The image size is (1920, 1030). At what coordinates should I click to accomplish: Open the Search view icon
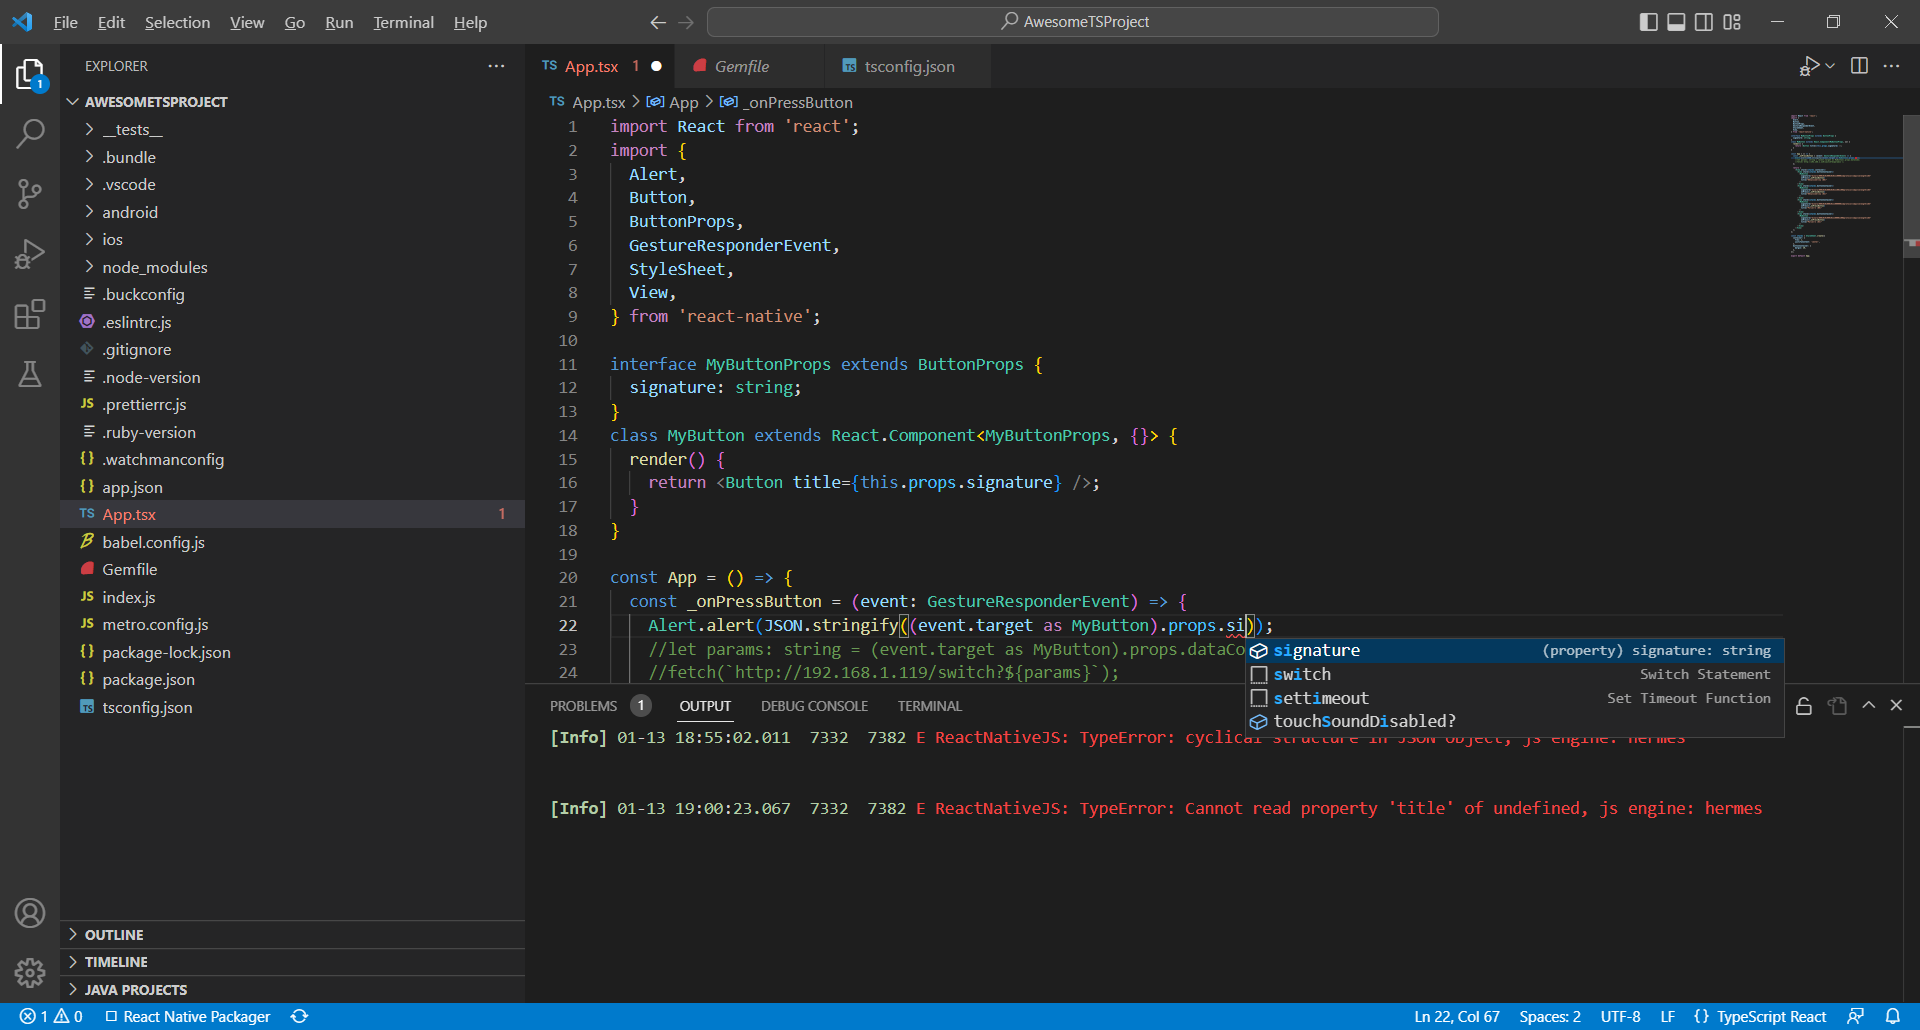(30, 133)
